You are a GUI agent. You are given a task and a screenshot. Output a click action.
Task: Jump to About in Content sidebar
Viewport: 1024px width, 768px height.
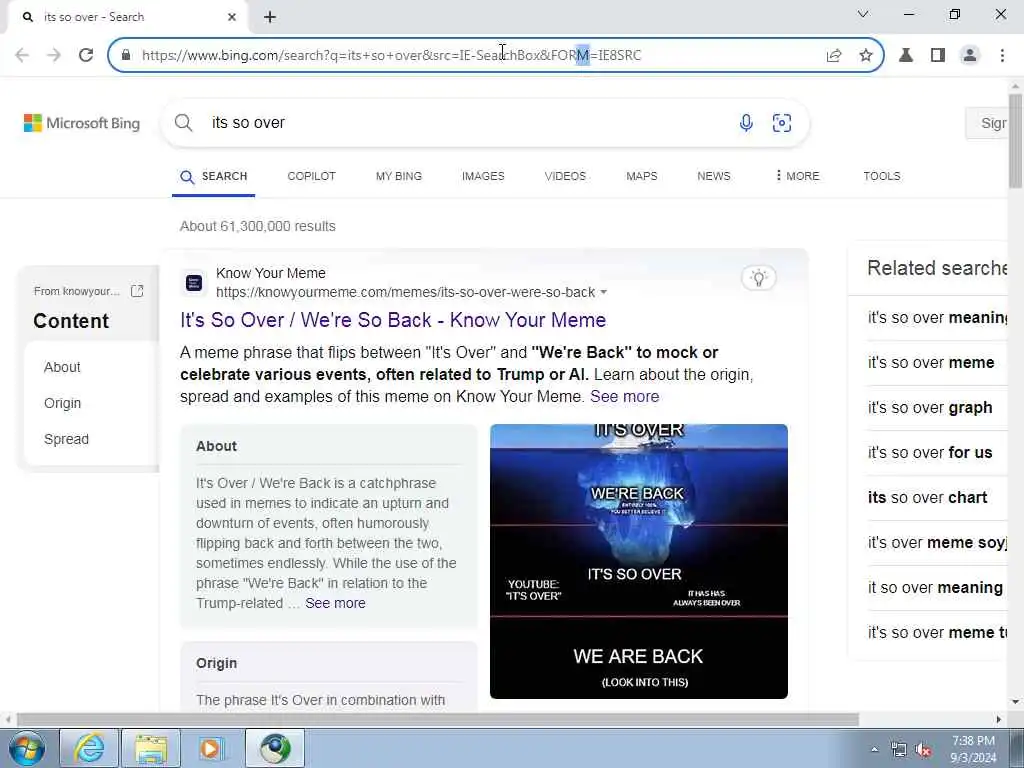tap(62, 367)
